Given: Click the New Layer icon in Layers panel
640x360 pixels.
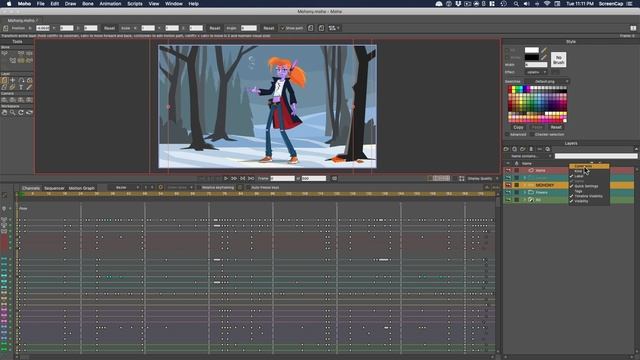Looking at the screenshot, I should click(506, 149).
